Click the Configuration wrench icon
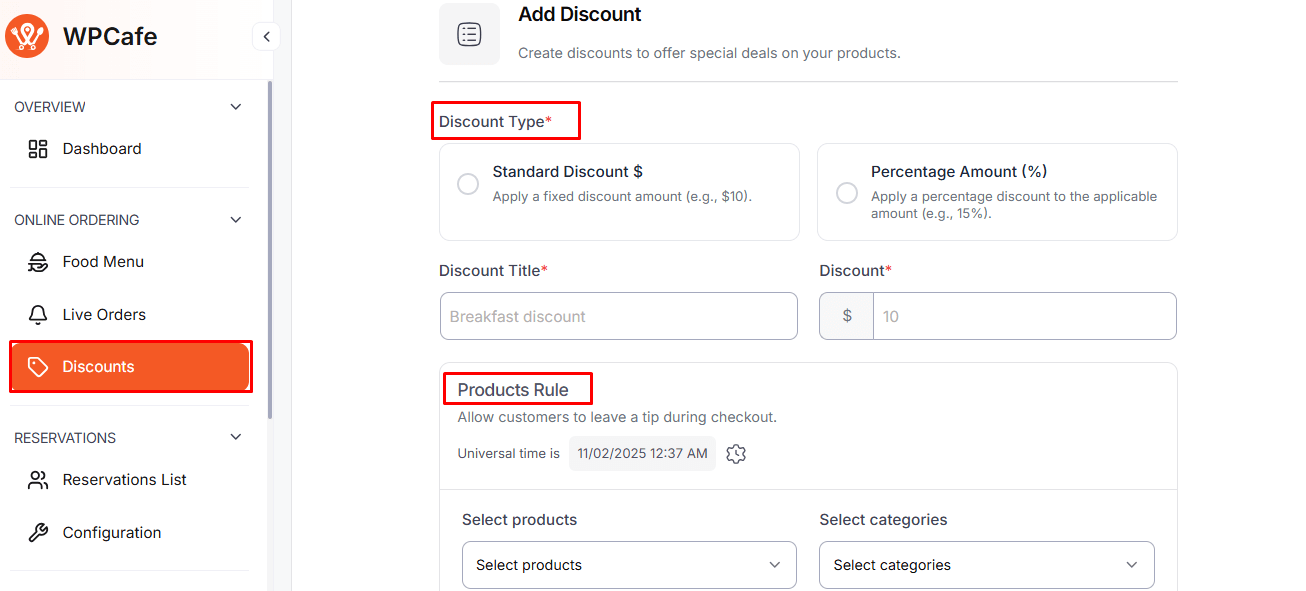Viewport: 1306px width, 591px height. [38, 533]
